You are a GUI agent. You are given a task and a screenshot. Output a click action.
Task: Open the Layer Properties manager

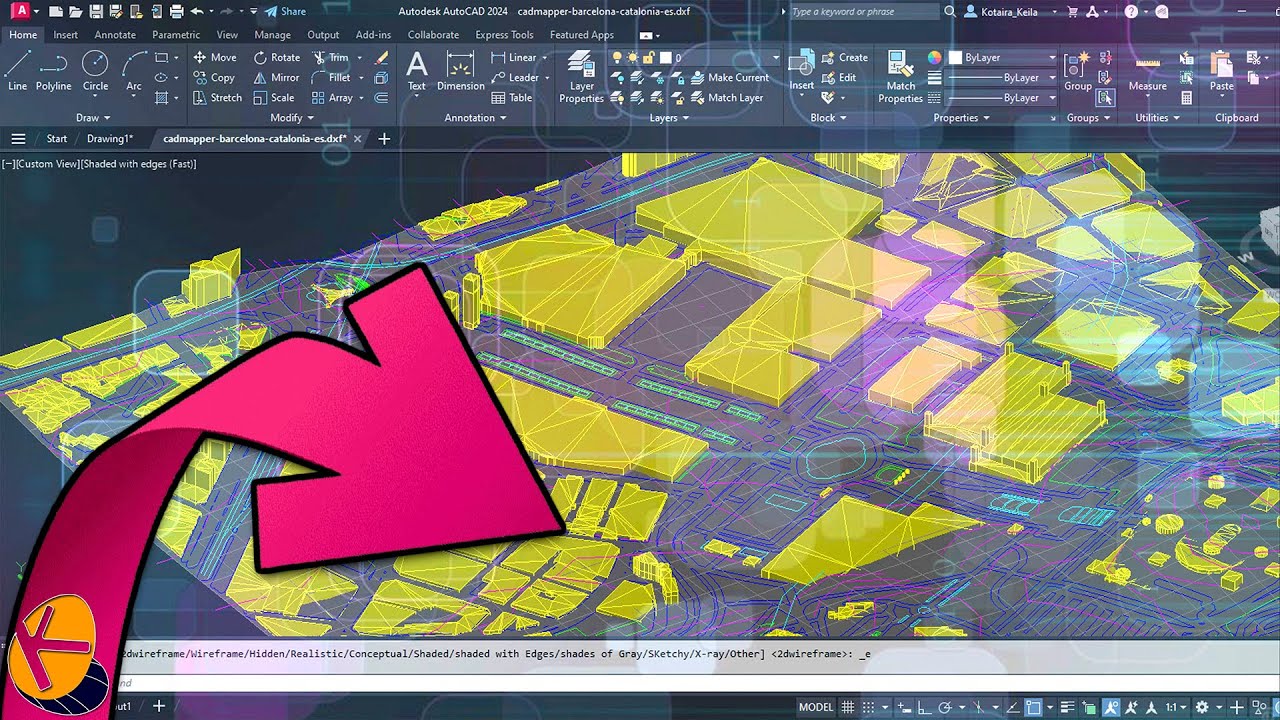point(581,76)
